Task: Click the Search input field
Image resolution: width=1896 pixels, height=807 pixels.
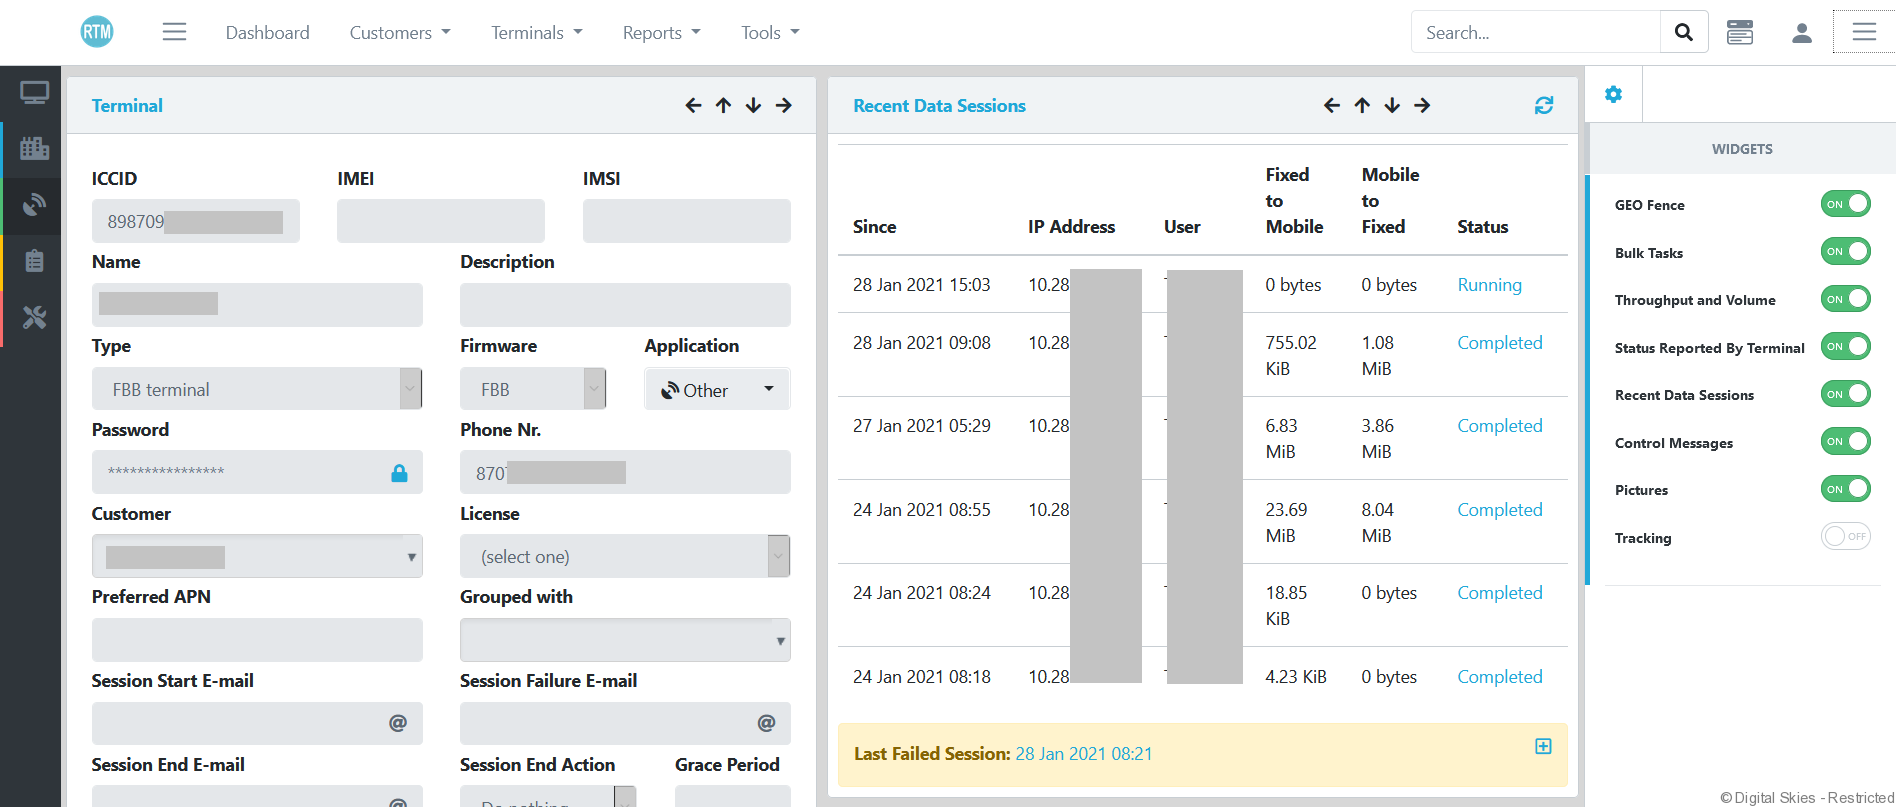Action: coord(1536,33)
